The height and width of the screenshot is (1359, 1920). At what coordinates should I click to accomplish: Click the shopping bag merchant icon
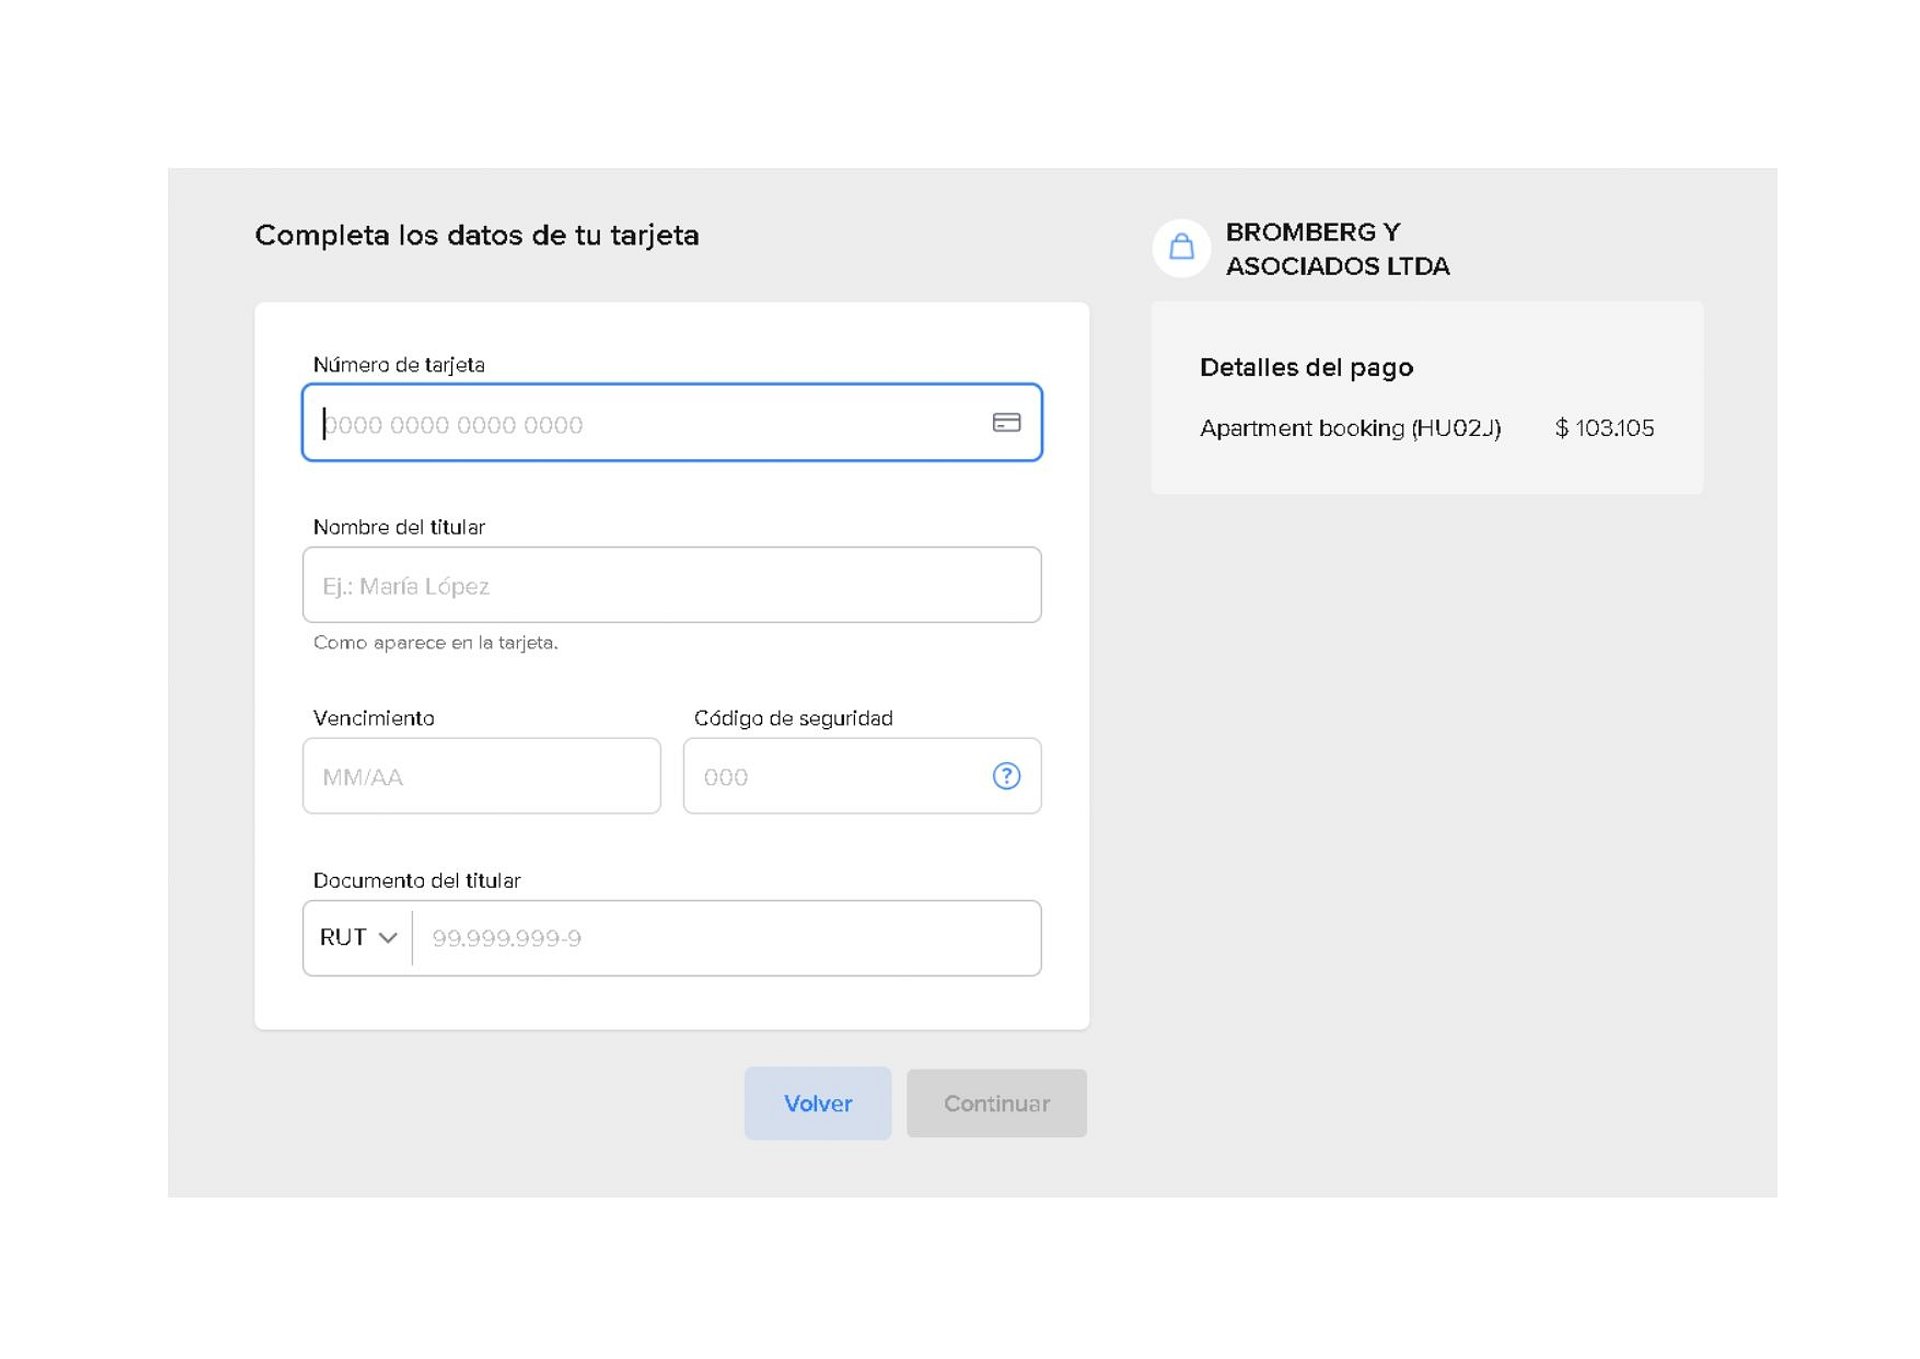pos(1181,247)
